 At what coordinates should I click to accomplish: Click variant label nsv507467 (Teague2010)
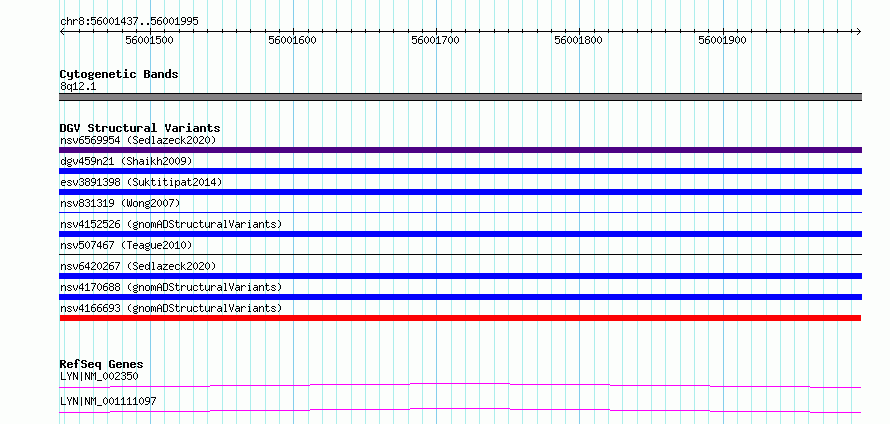point(126,245)
